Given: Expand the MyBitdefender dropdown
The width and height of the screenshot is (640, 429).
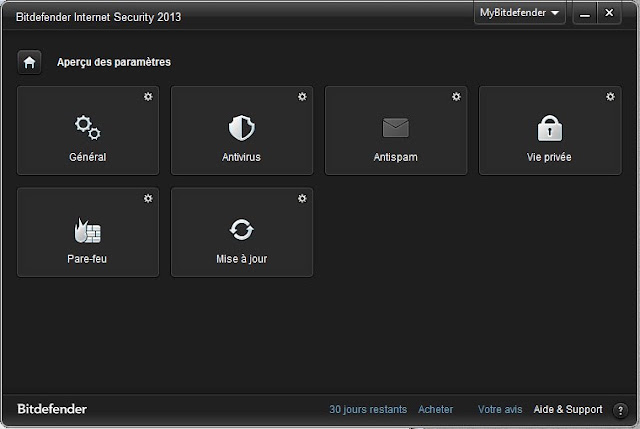Looking at the screenshot, I should click(x=520, y=13).
